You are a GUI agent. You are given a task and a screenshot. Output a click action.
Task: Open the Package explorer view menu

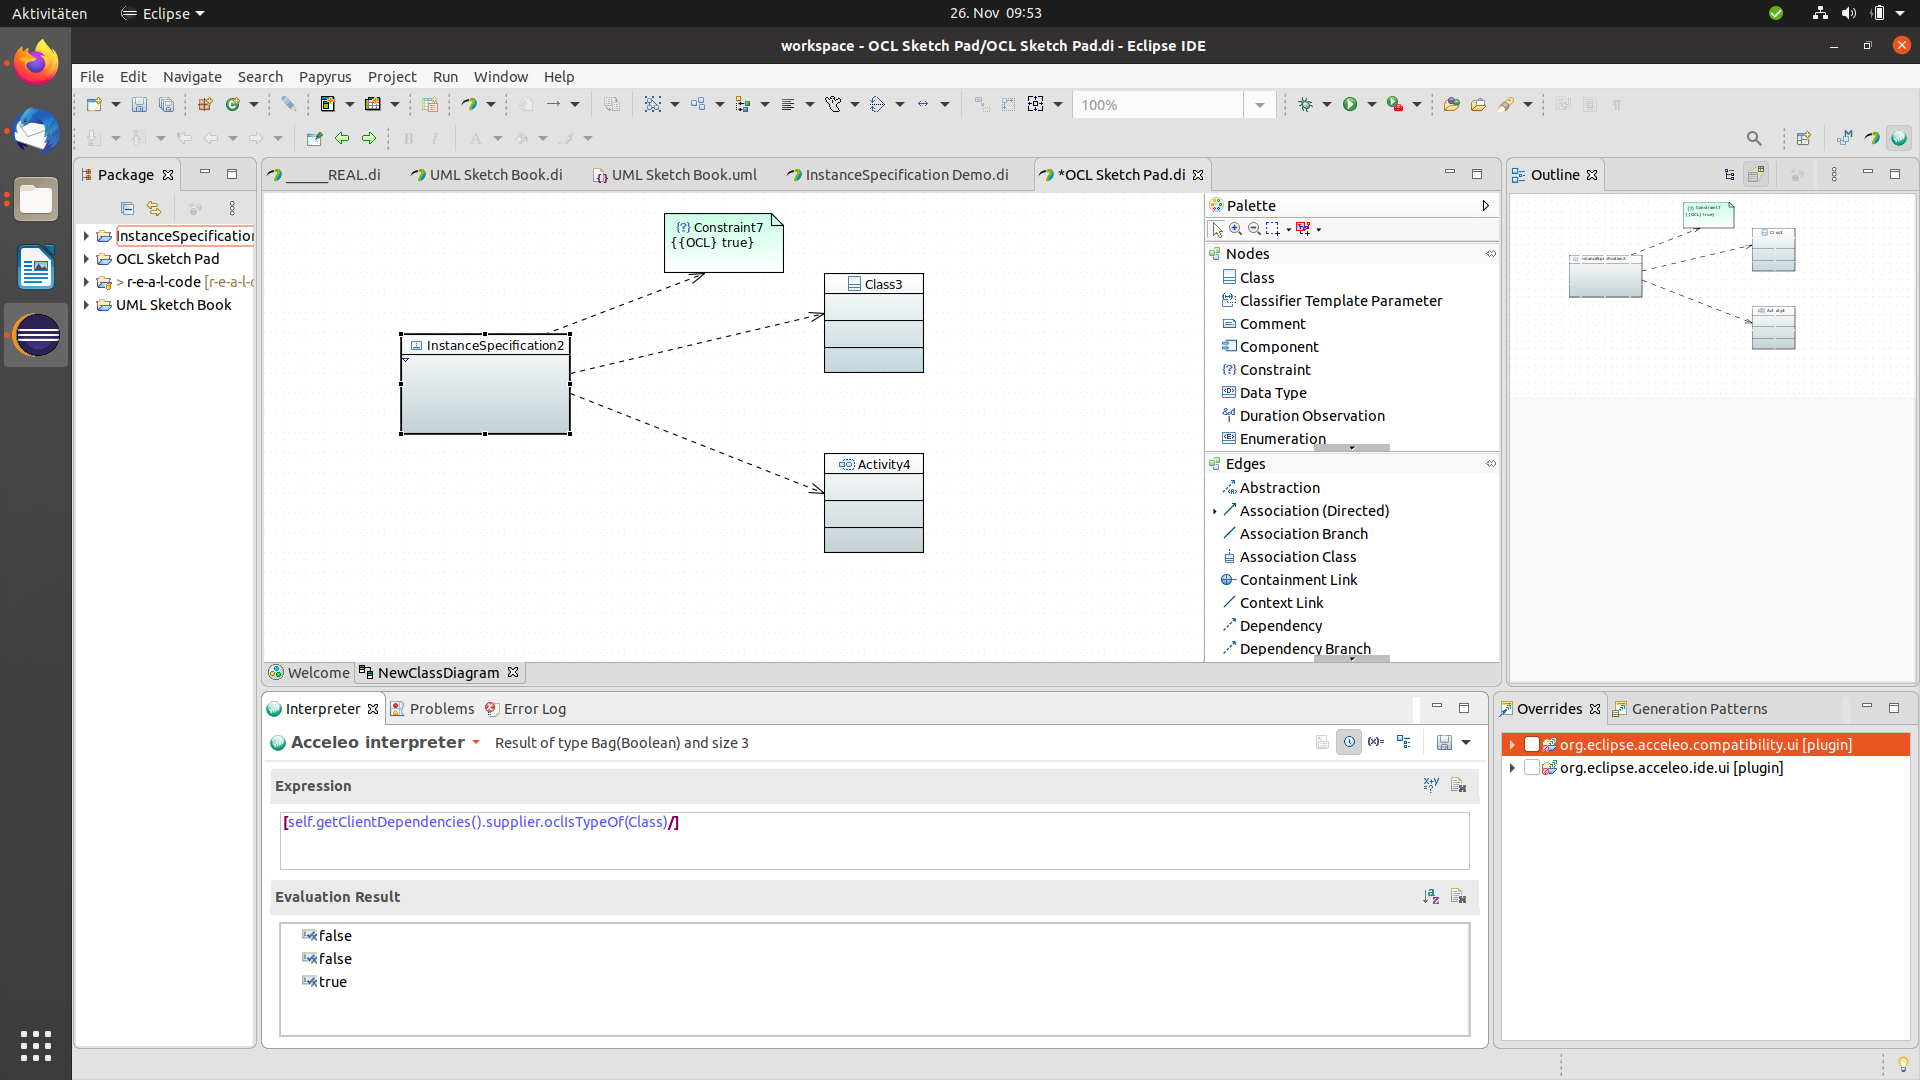[232, 208]
